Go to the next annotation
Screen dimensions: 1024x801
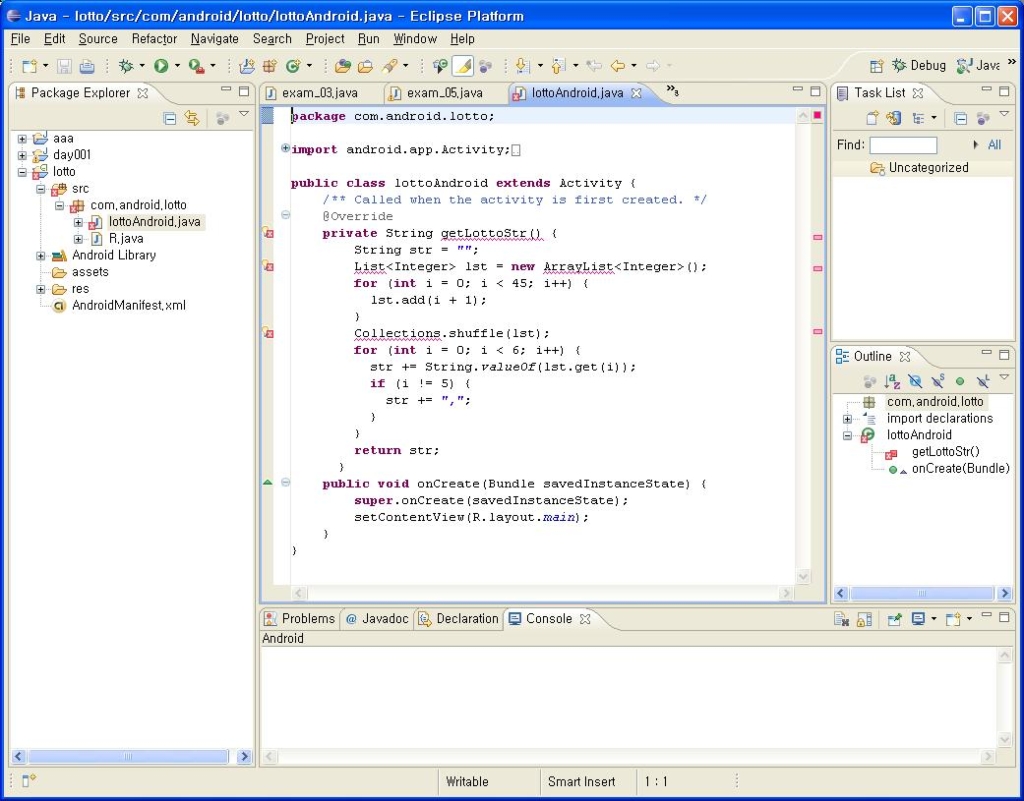click(x=522, y=65)
